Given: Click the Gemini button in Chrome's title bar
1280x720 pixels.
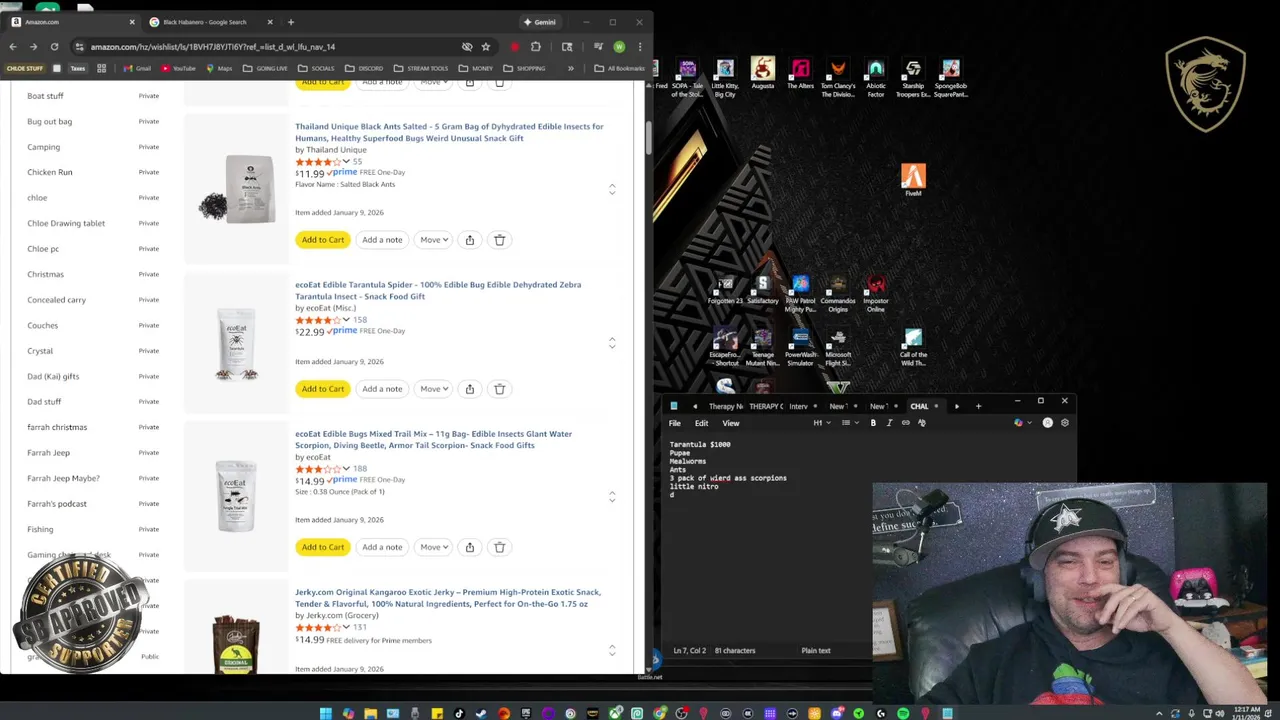Looking at the screenshot, I should (540, 22).
